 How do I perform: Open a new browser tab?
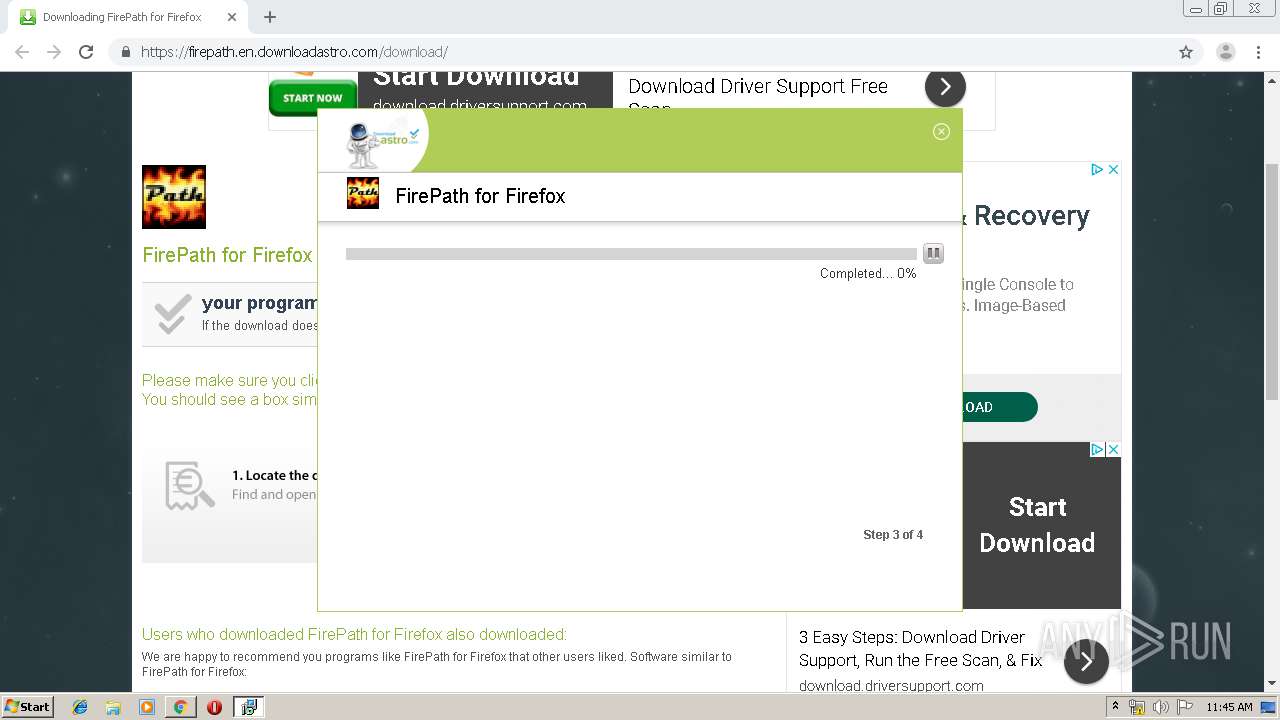[x=270, y=17]
